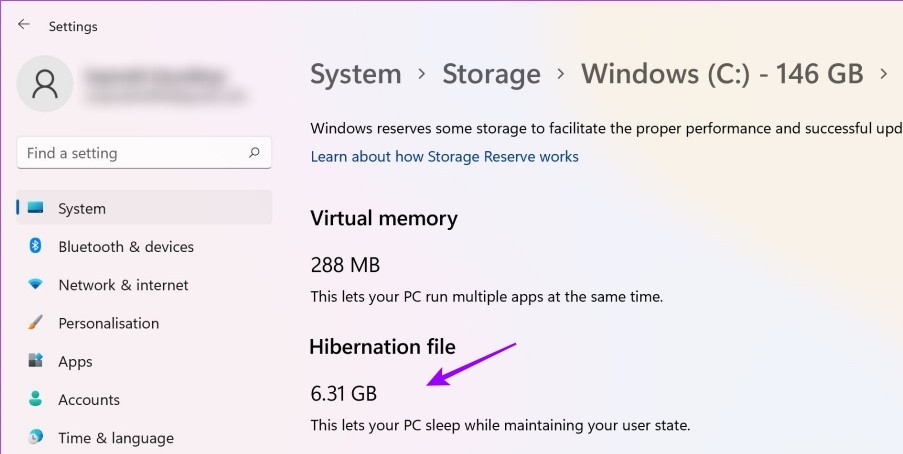Click the 'sleep while maintaining' description text
The width and height of the screenshot is (903, 454).
point(500,426)
